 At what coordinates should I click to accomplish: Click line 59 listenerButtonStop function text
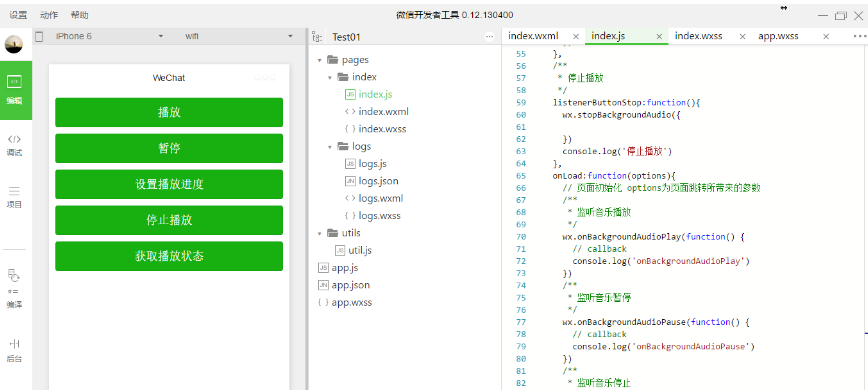click(x=627, y=102)
